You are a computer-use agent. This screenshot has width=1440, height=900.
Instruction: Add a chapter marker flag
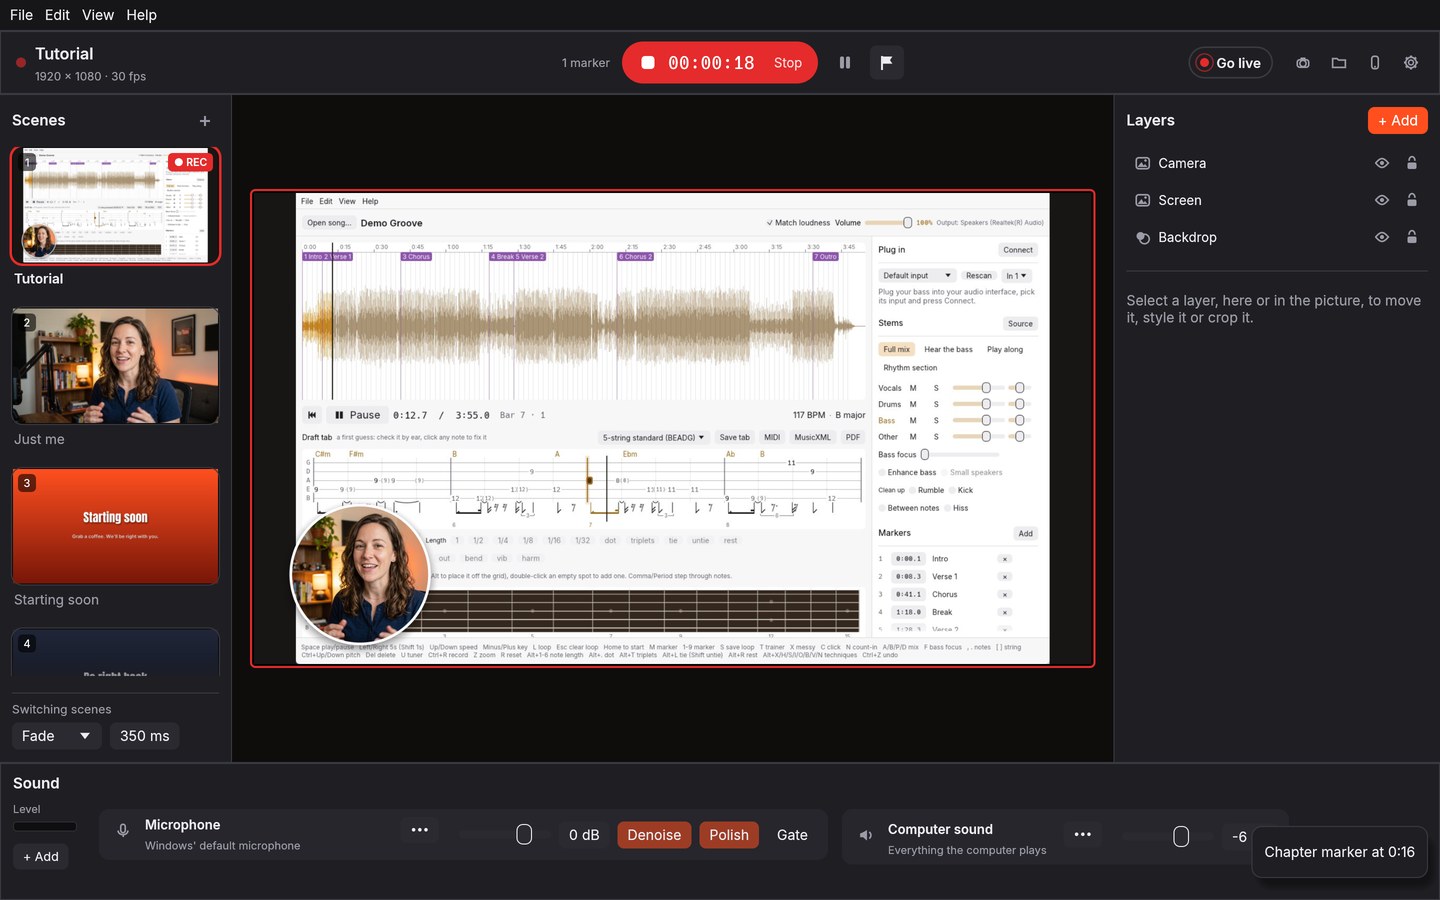pyautogui.click(x=886, y=63)
